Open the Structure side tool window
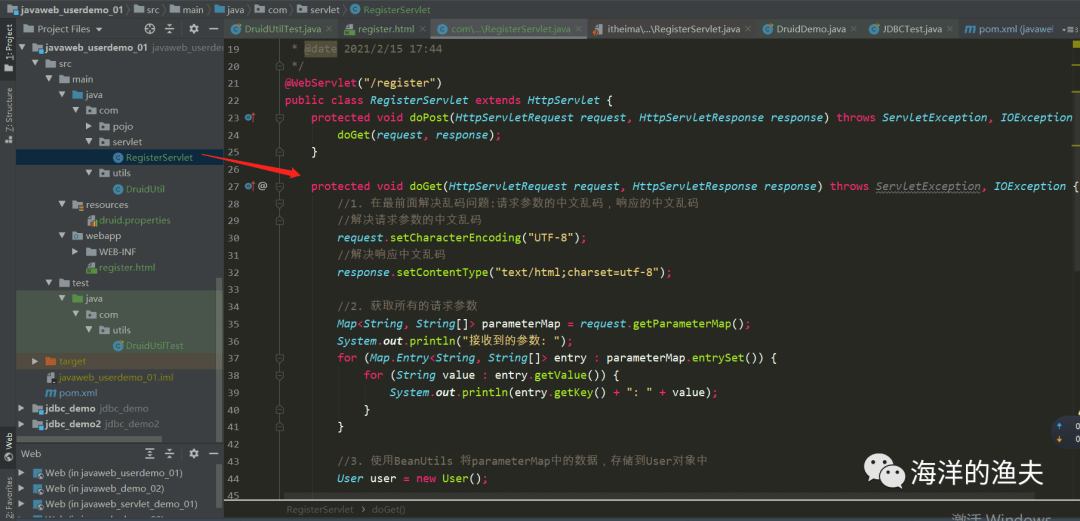This screenshot has height=521, width=1080. pos(8,114)
